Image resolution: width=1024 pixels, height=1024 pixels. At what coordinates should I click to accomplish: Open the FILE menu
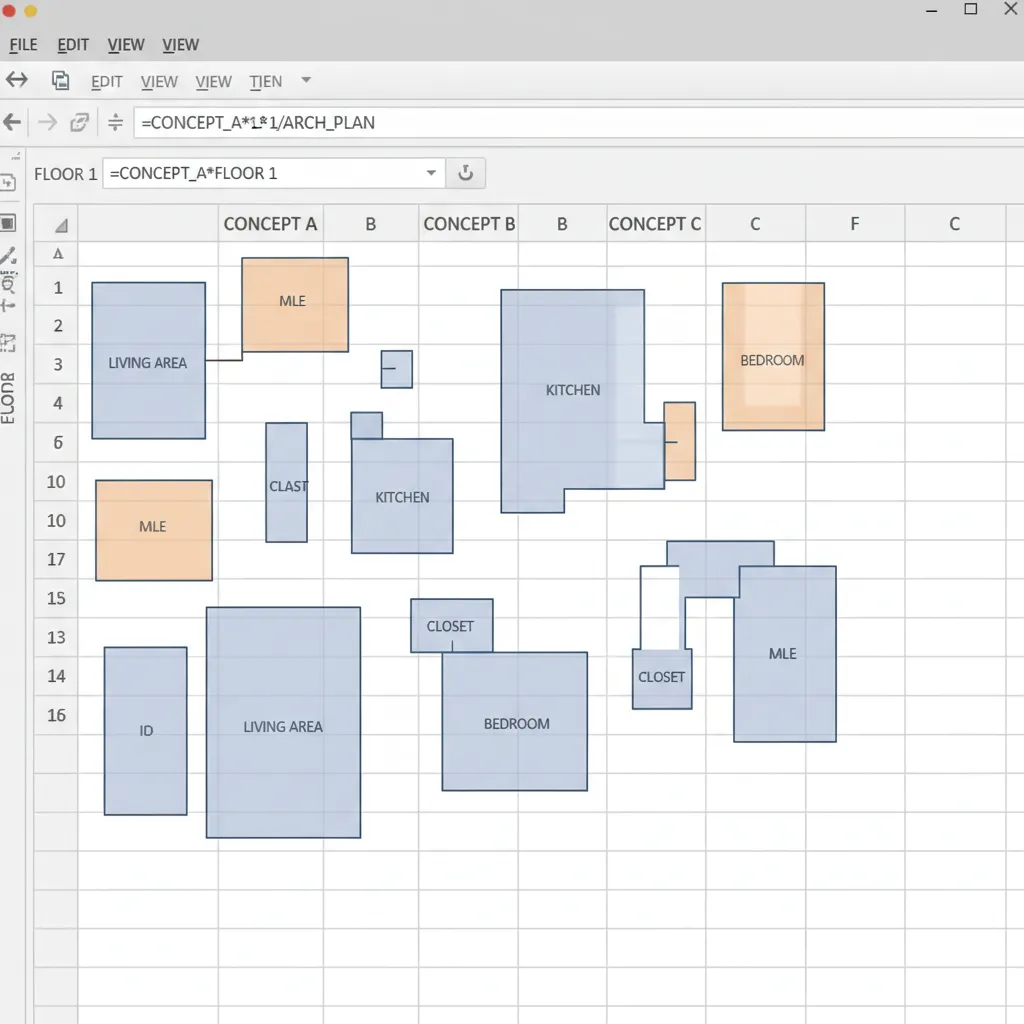click(24, 45)
